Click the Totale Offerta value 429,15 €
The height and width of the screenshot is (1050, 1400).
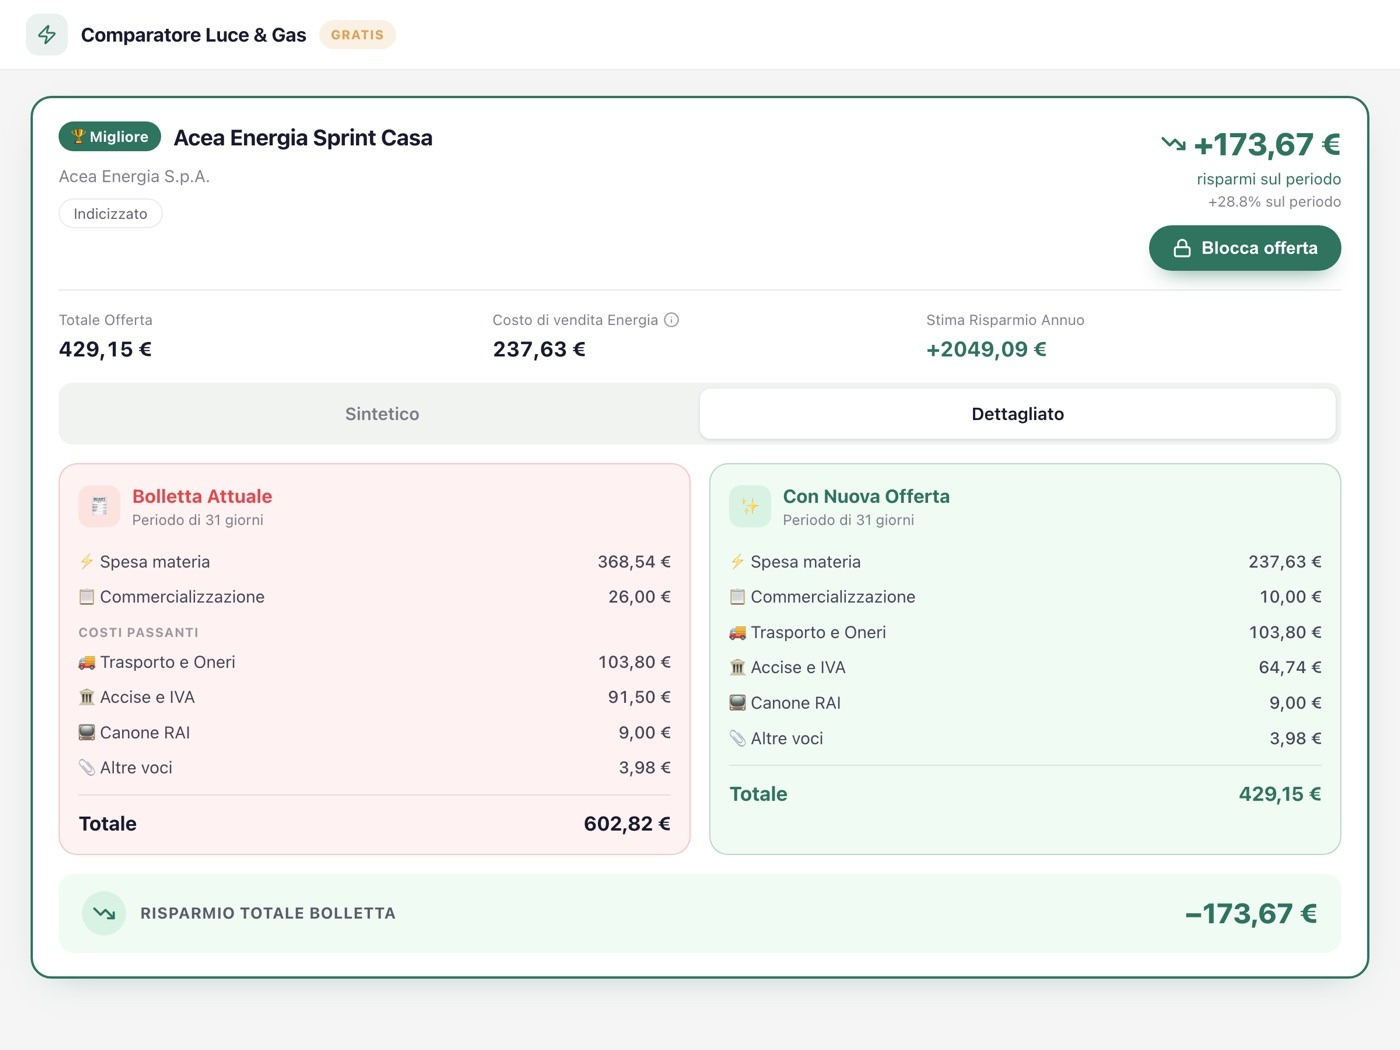105,349
